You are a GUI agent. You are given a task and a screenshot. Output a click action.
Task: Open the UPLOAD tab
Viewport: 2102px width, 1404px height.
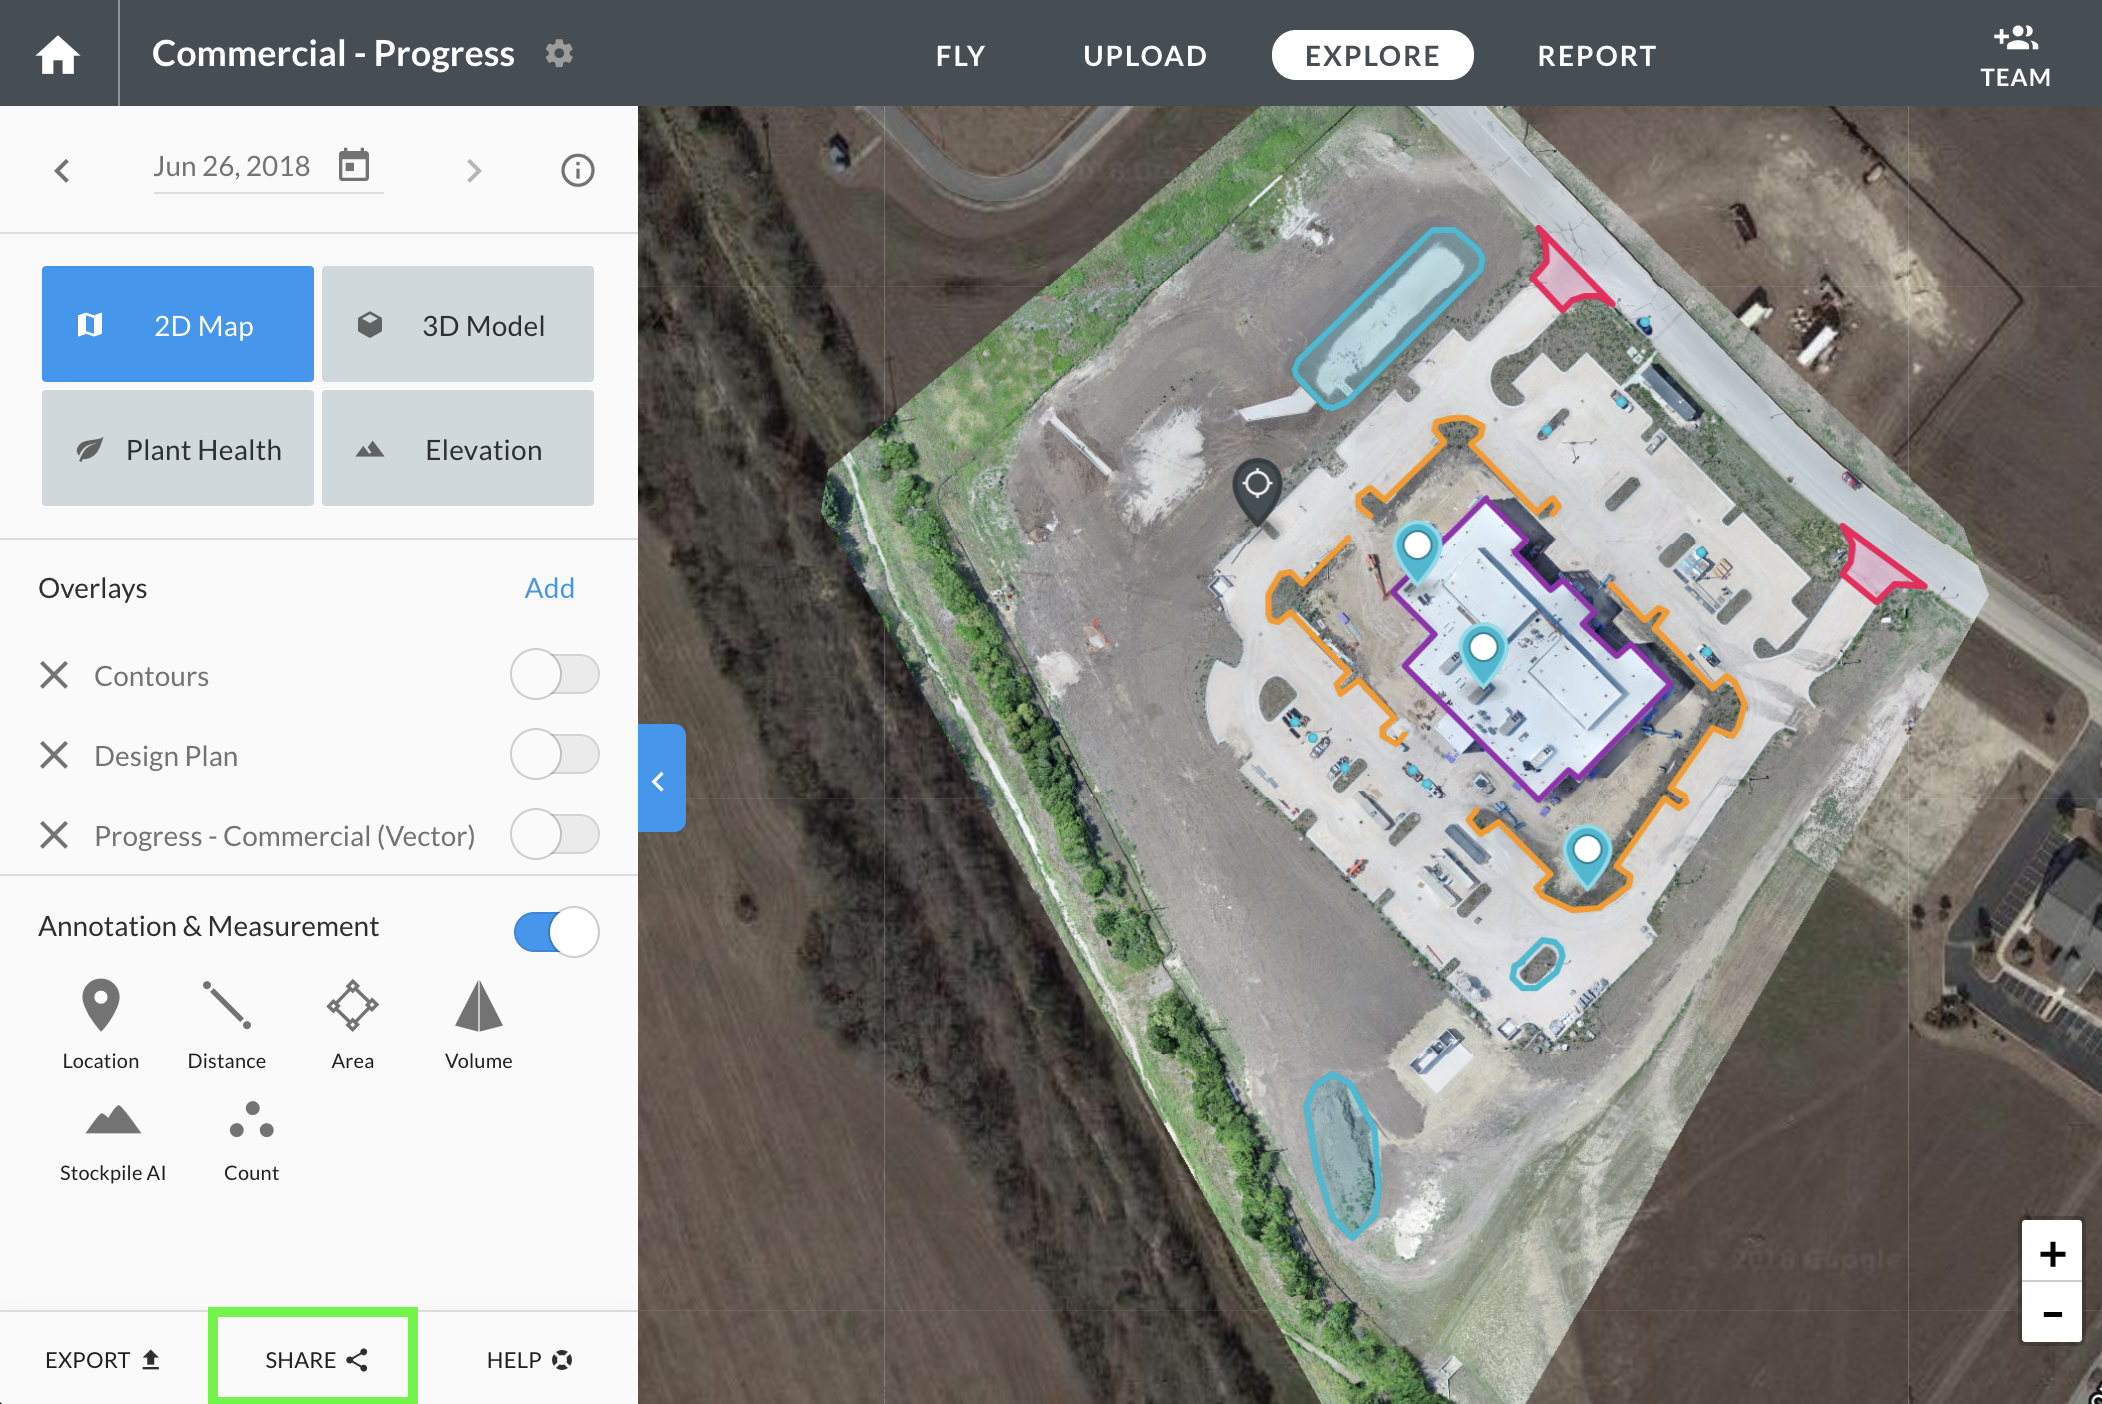point(1145,56)
